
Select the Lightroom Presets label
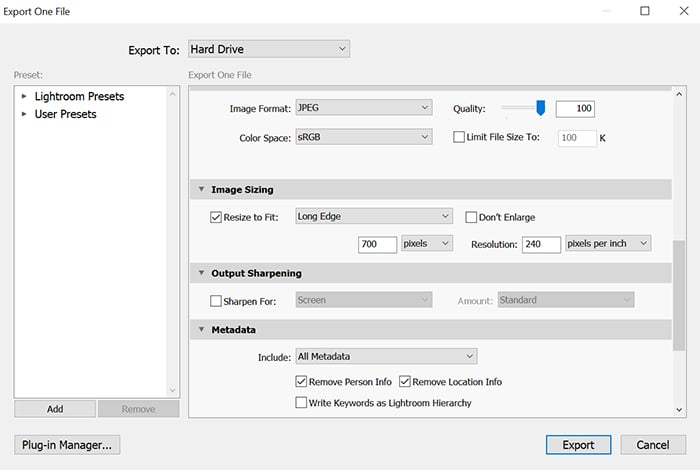pos(79,96)
